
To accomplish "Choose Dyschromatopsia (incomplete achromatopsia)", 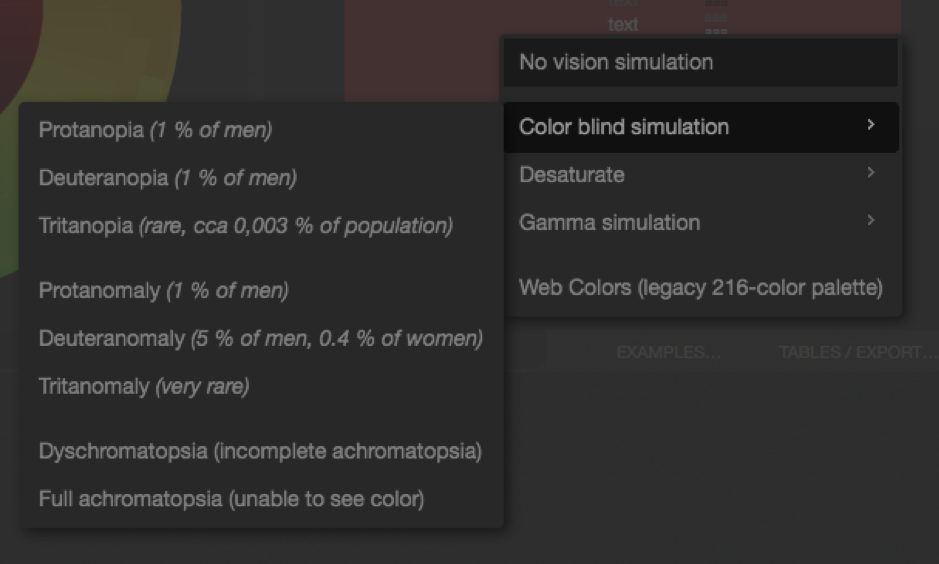I will point(260,451).
